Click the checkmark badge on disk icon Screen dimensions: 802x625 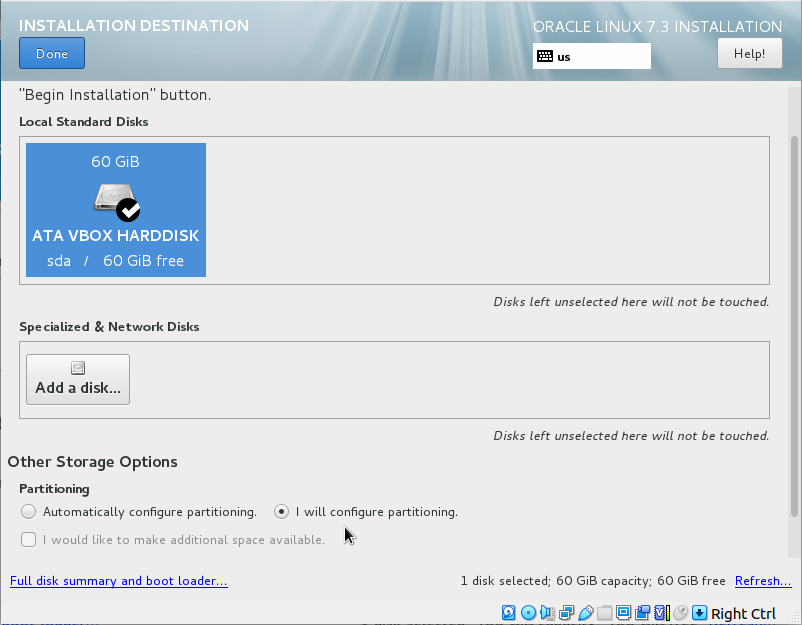(128, 210)
